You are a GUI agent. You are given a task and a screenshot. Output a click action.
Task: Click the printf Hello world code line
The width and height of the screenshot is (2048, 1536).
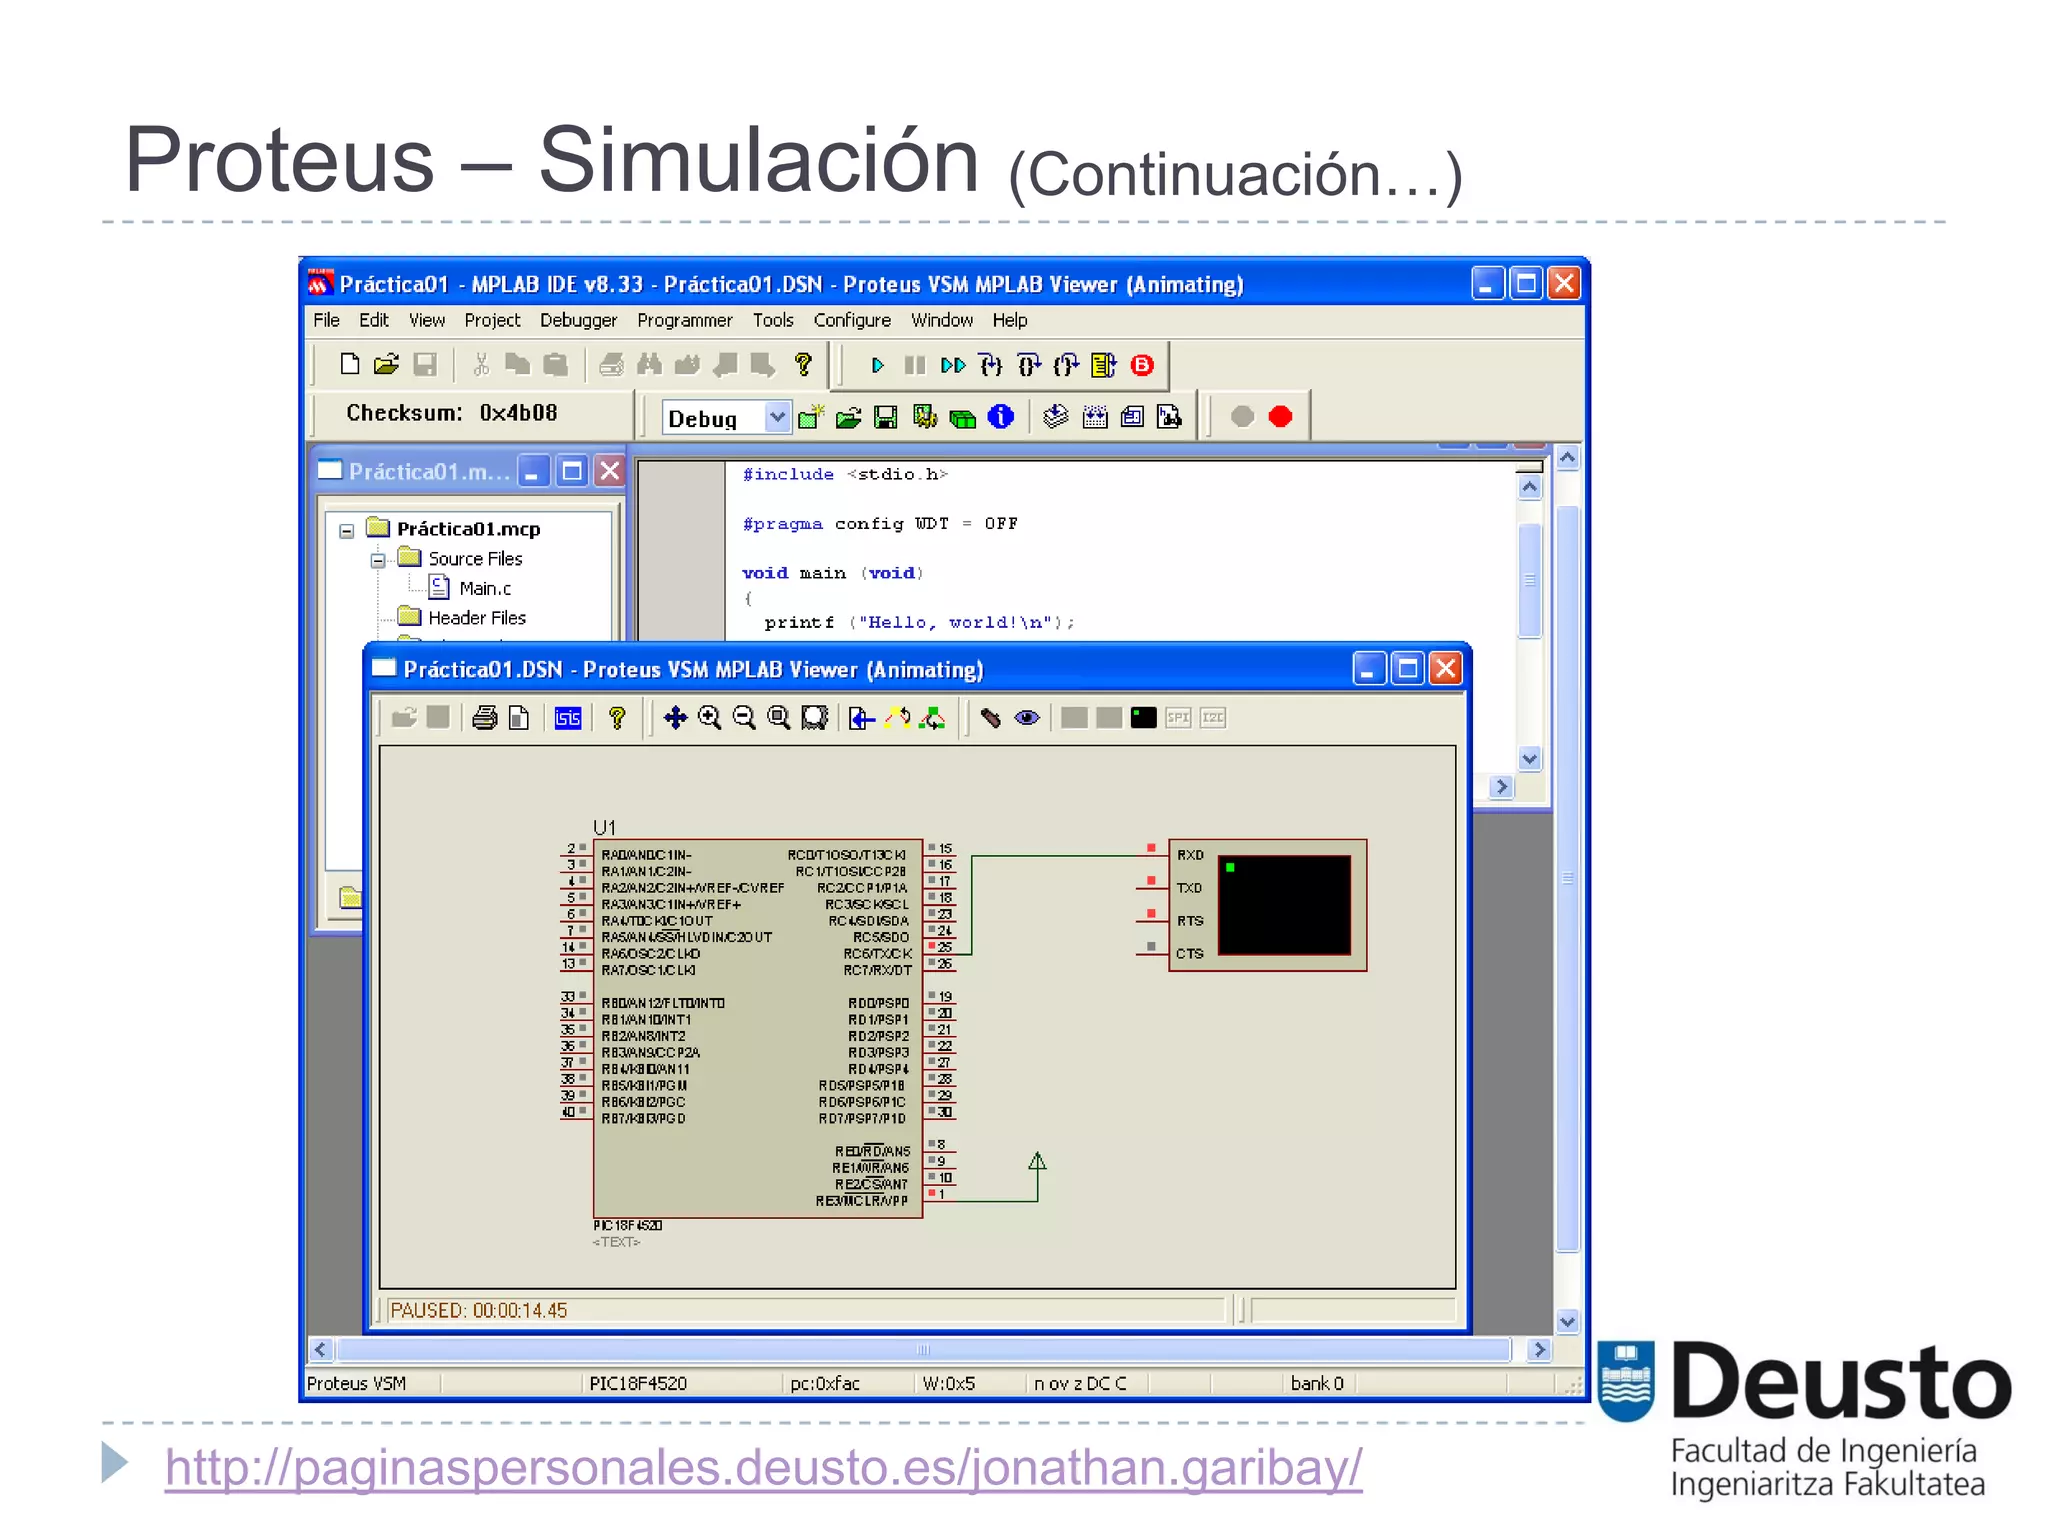(919, 622)
